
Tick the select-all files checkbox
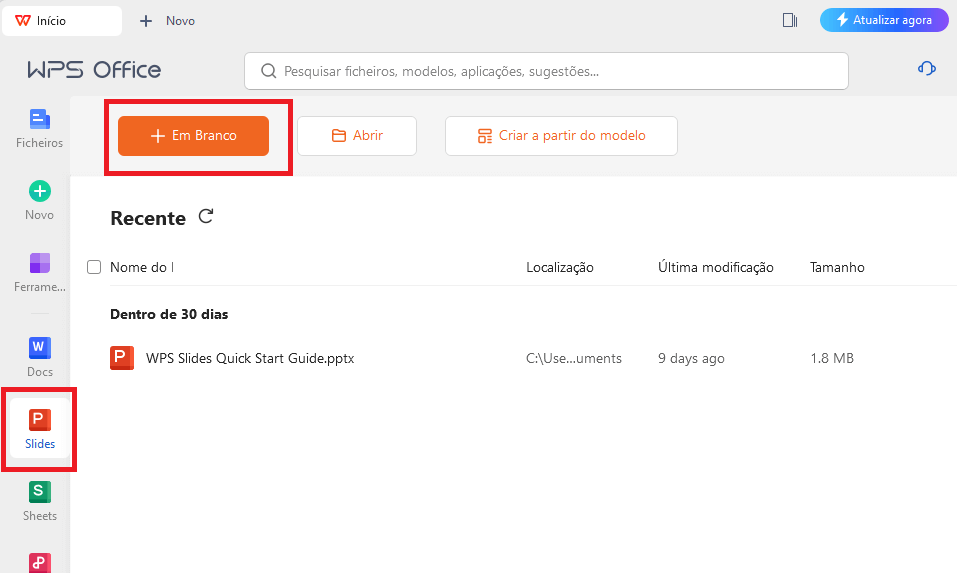click(94, 267)
